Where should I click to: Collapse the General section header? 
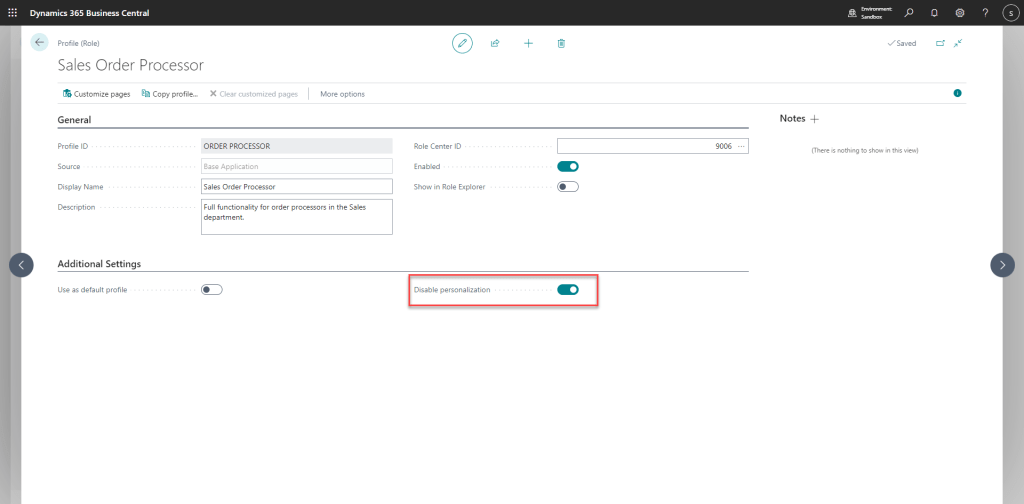75,120
